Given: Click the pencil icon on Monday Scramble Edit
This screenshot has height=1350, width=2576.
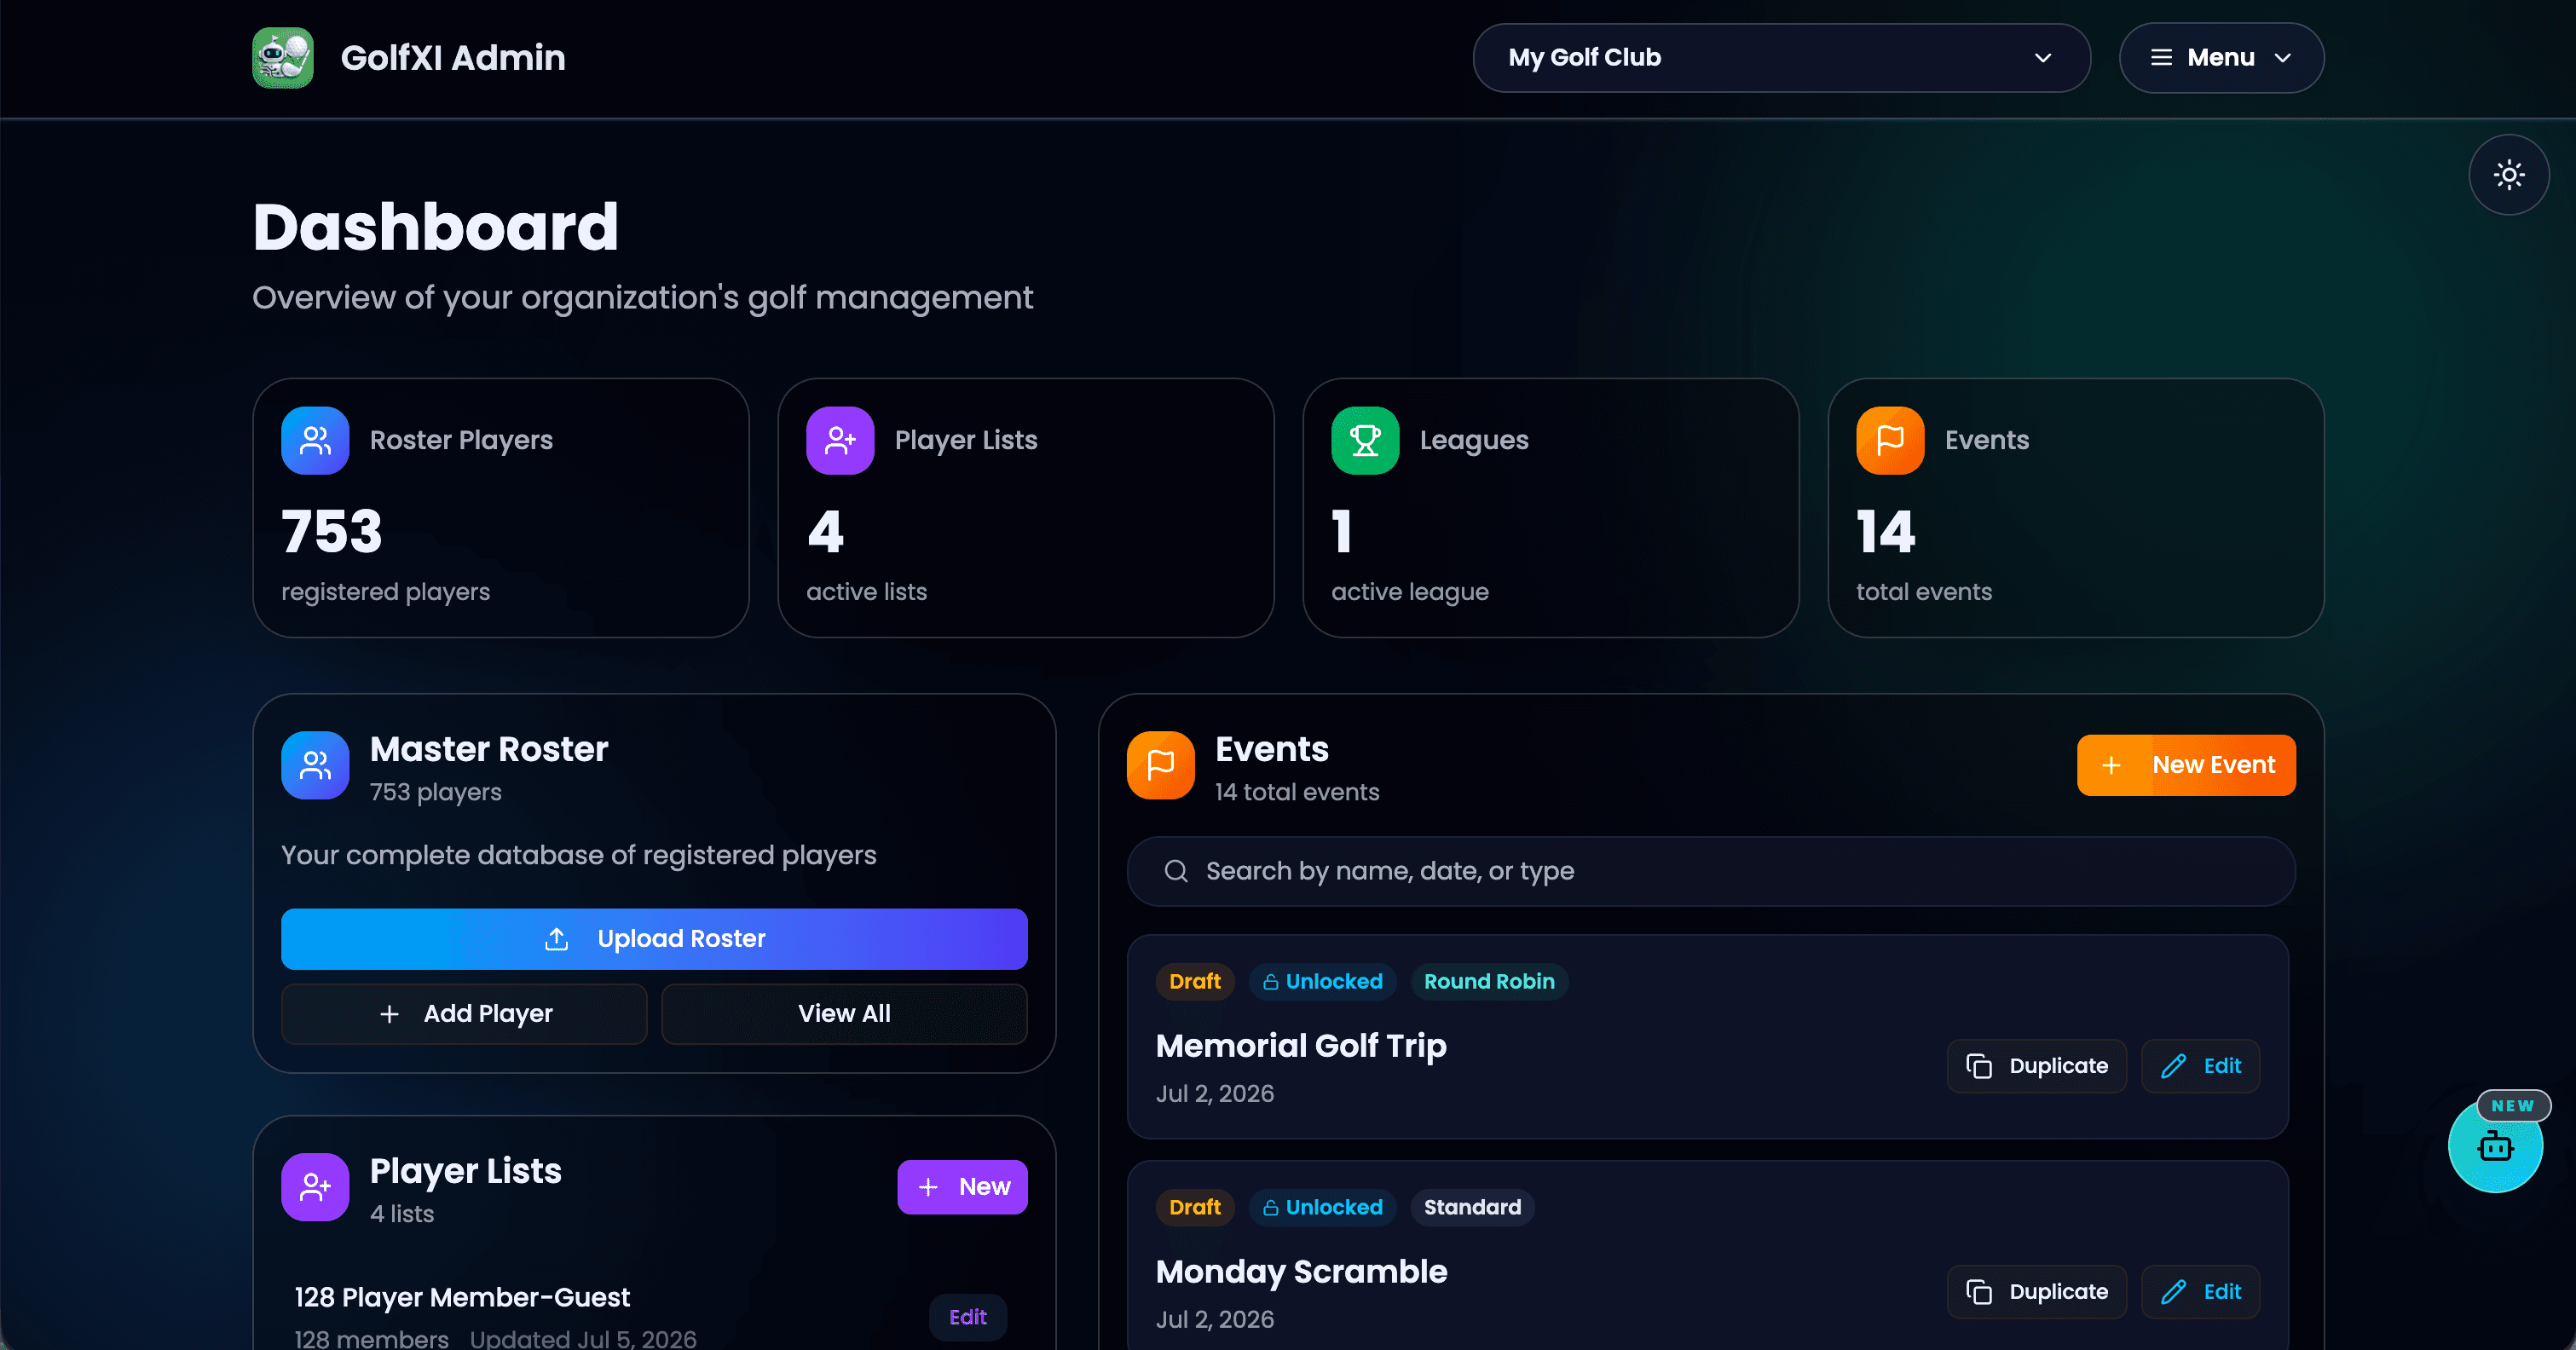Looking at the screenshot, I should click(x=2173, y=1292).
